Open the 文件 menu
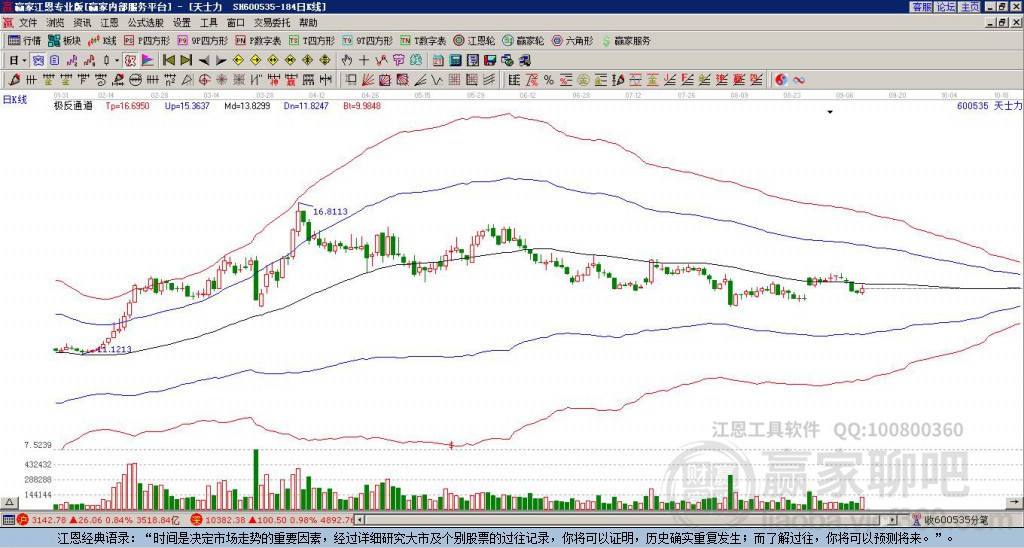1024x548 pixels. tap(28, 23)
